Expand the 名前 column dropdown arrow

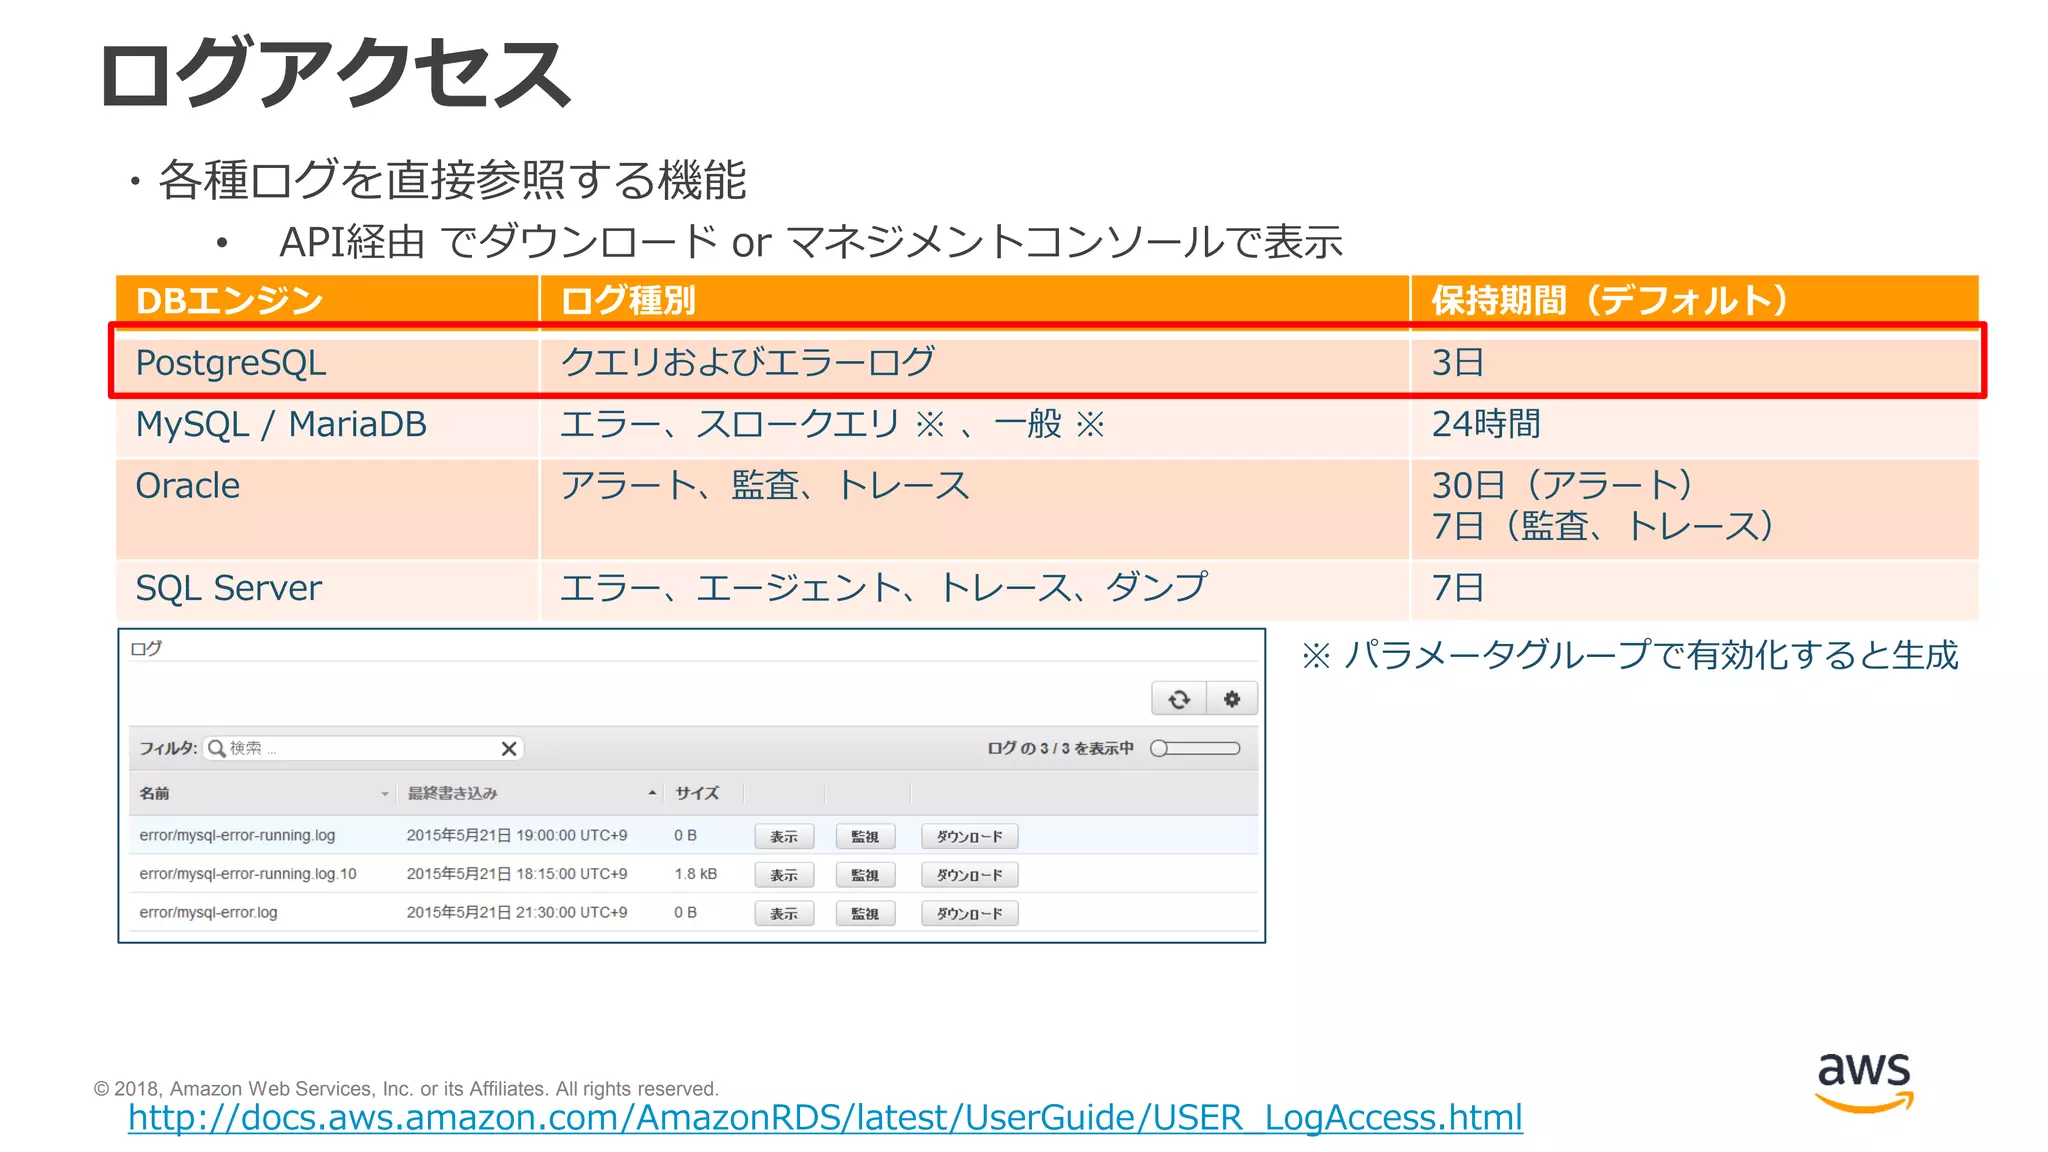384,794
